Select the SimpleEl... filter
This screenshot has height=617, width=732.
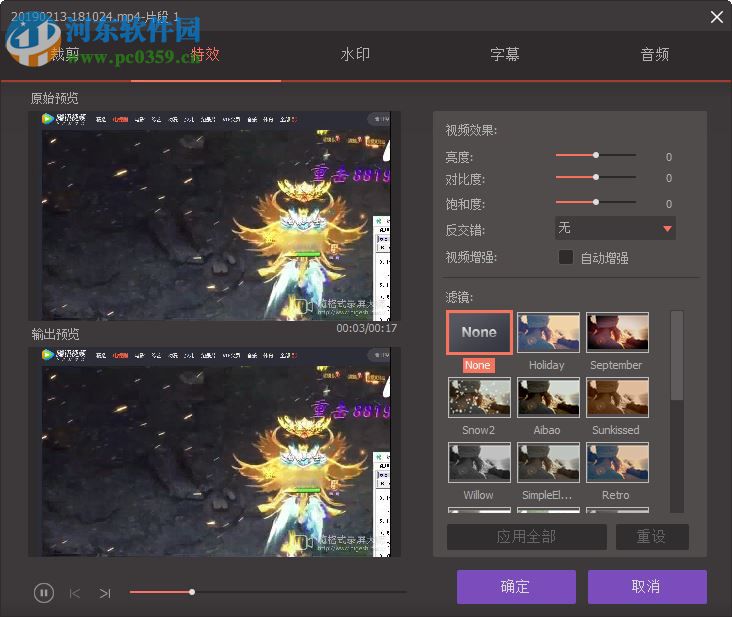pyautogui.click(x=548, y=463)
